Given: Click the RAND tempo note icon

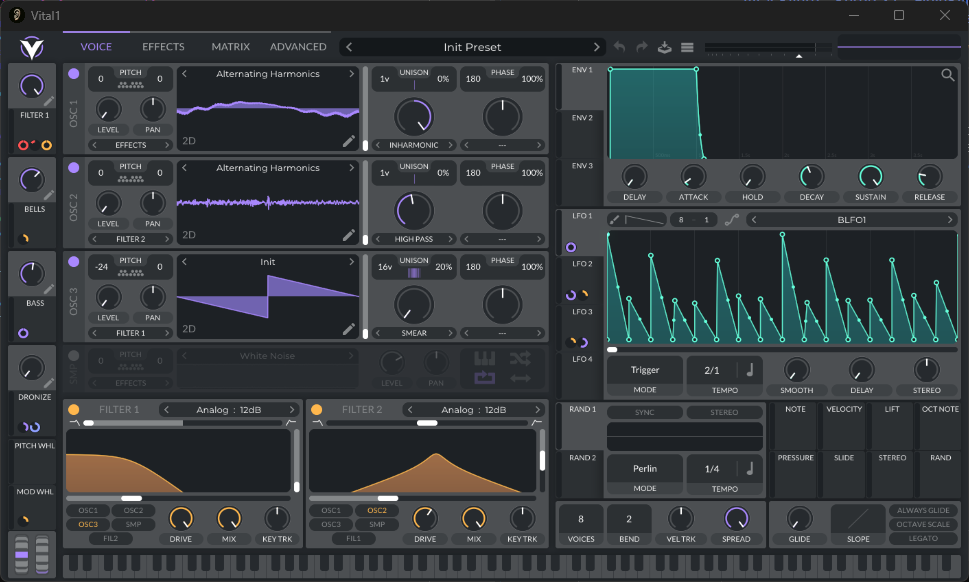Looking at the screenshot, I should (750, 468).
